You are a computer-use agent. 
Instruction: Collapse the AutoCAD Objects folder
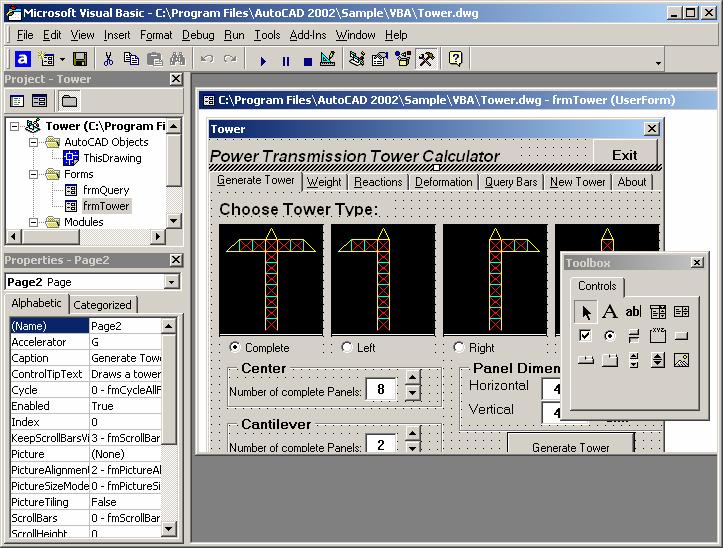coord(33,142)
